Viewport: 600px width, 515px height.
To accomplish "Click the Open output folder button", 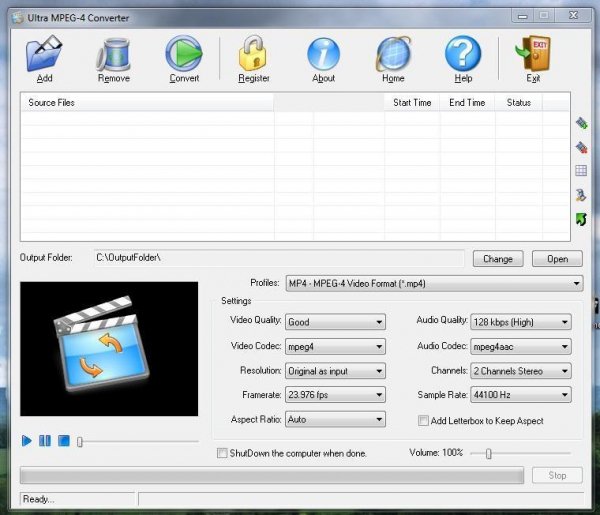I will coord(557,259).
